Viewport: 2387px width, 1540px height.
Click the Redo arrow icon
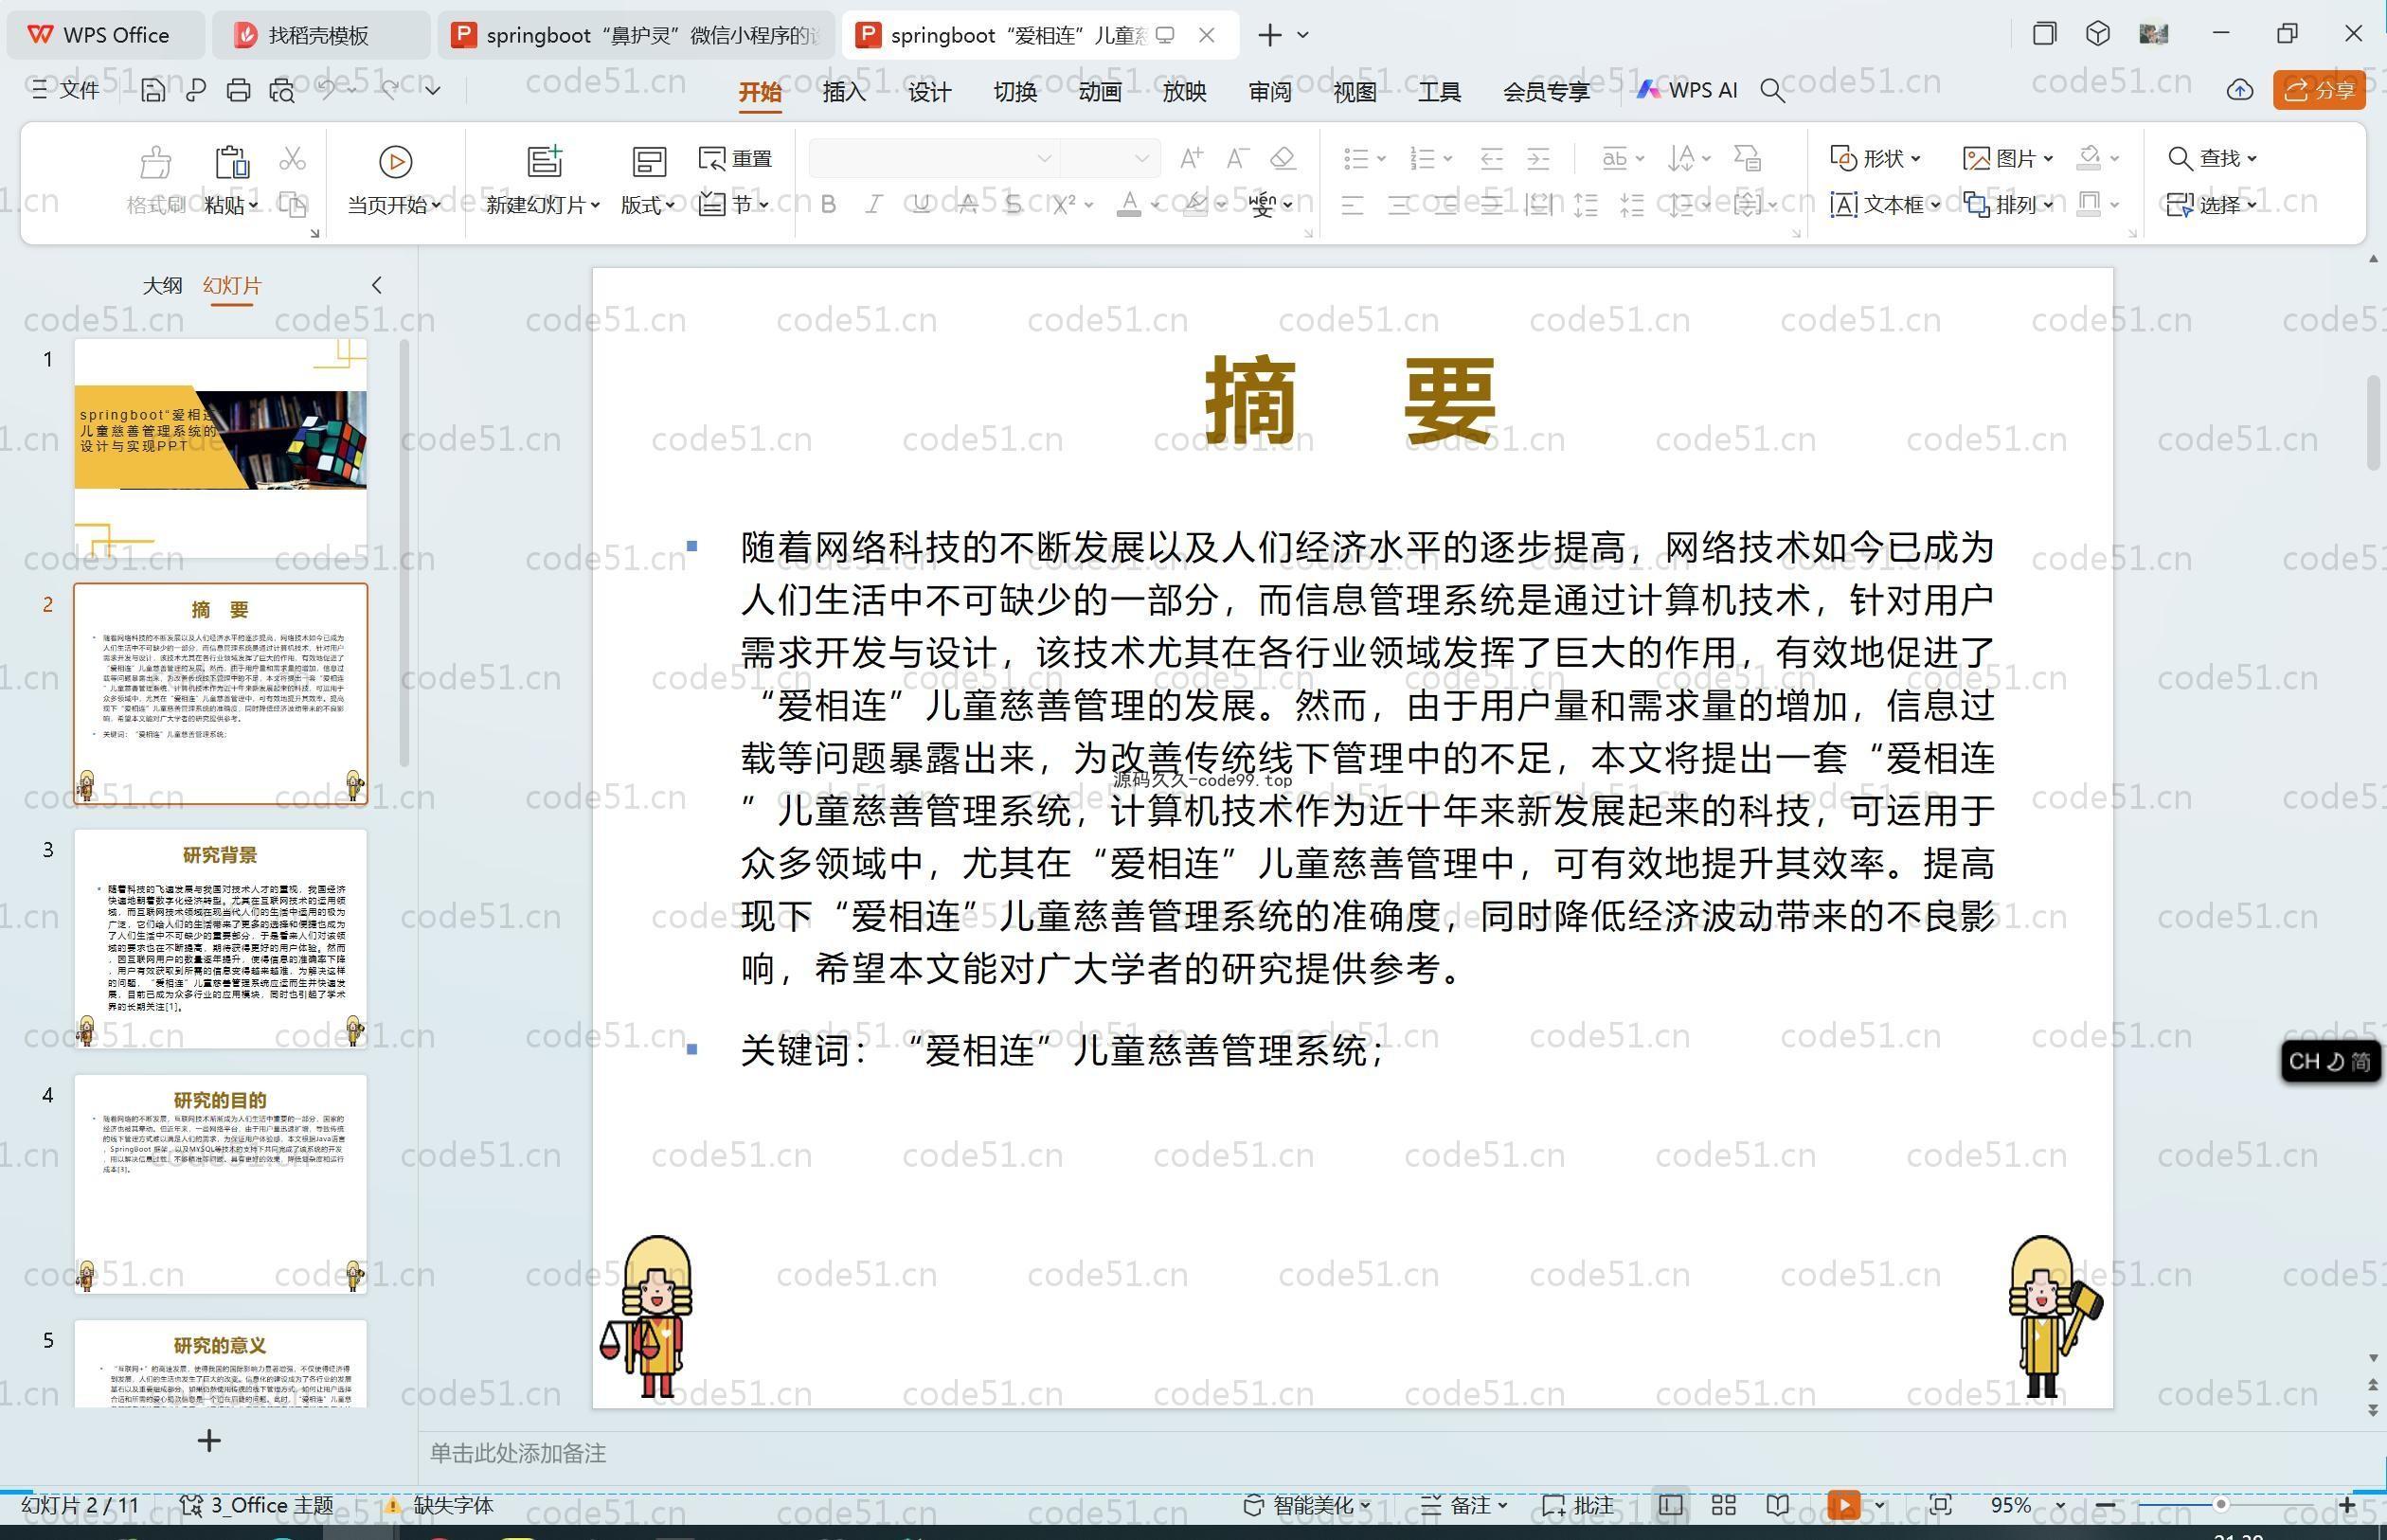(390, 90)
